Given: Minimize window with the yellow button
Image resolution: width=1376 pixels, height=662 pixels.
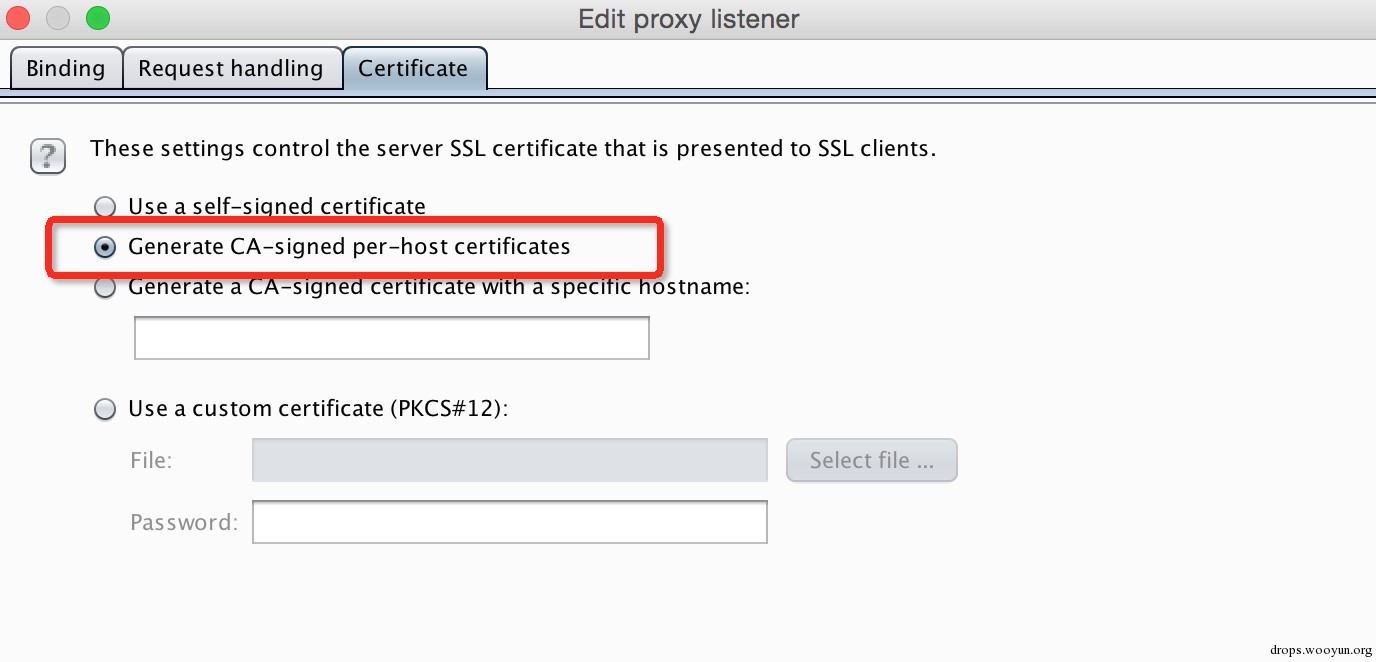Looking at the screenshot, I should 59,18.
